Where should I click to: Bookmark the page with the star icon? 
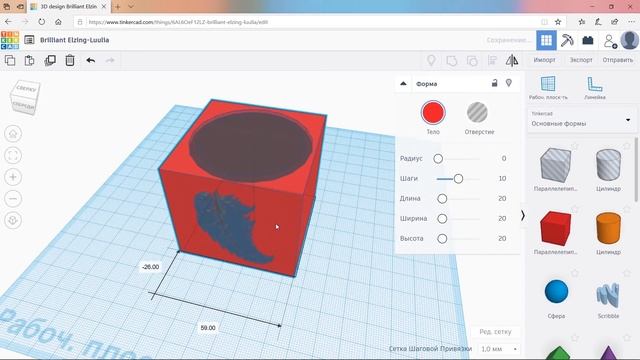(x=558, y=22)
